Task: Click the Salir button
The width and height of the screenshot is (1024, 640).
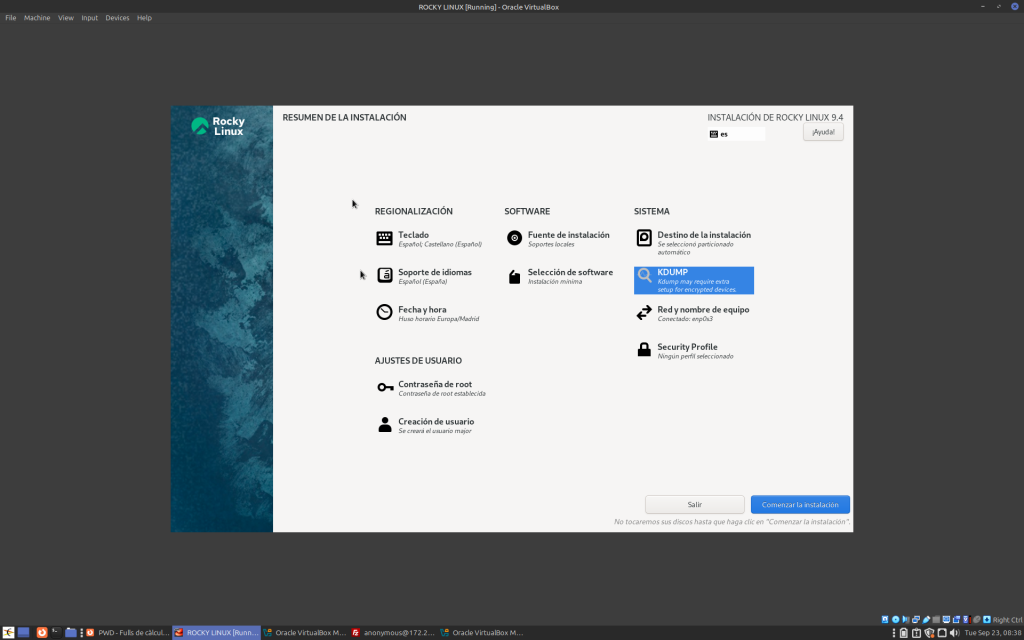Action: point(694,505)
